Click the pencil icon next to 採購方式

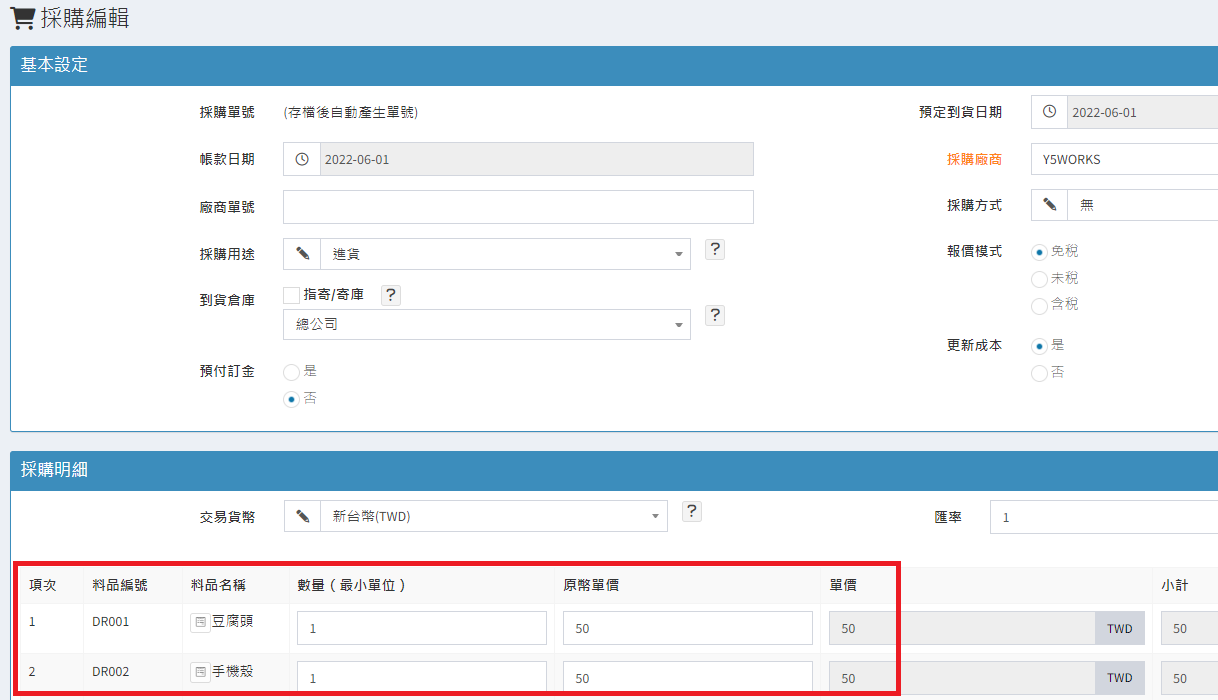(1049, 205)
